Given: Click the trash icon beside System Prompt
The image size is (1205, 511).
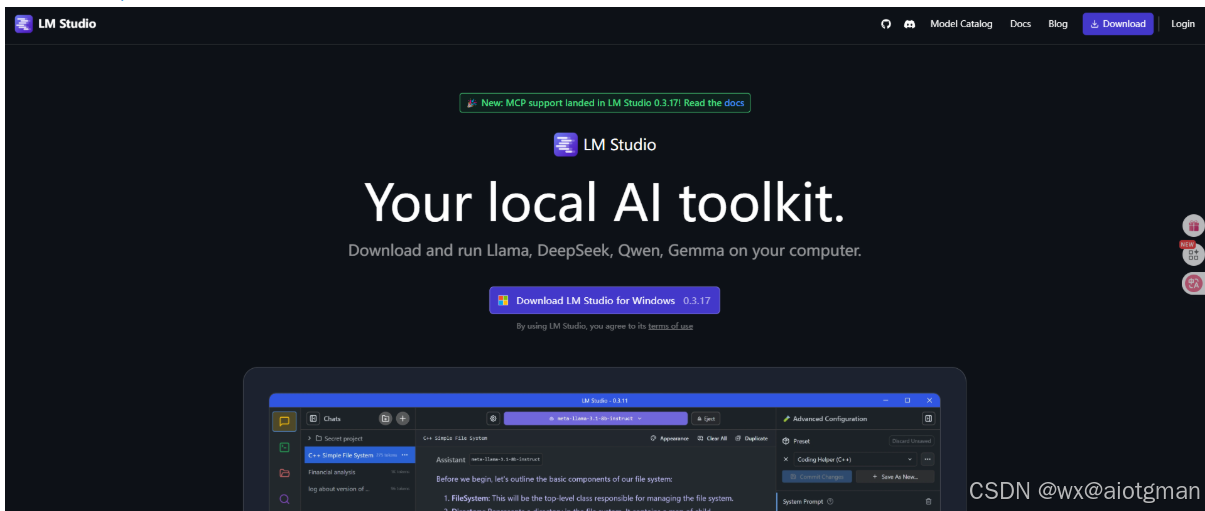Looking at the screenshot, I should 928,501.
